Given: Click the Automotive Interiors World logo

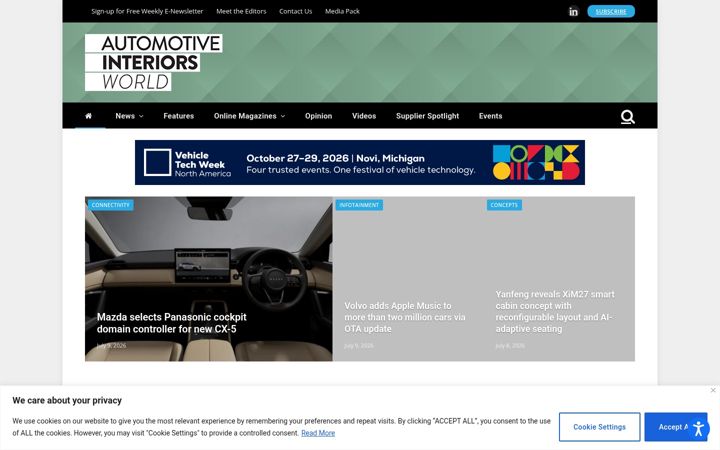Looking at the screenshot, I should (x=153, y=62).
